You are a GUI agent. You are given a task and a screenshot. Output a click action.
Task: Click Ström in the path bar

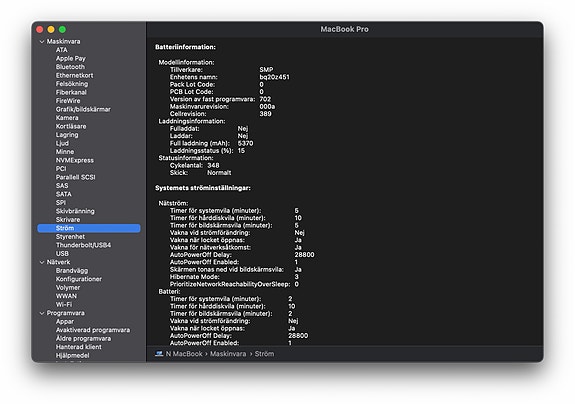tap(264, 354)
